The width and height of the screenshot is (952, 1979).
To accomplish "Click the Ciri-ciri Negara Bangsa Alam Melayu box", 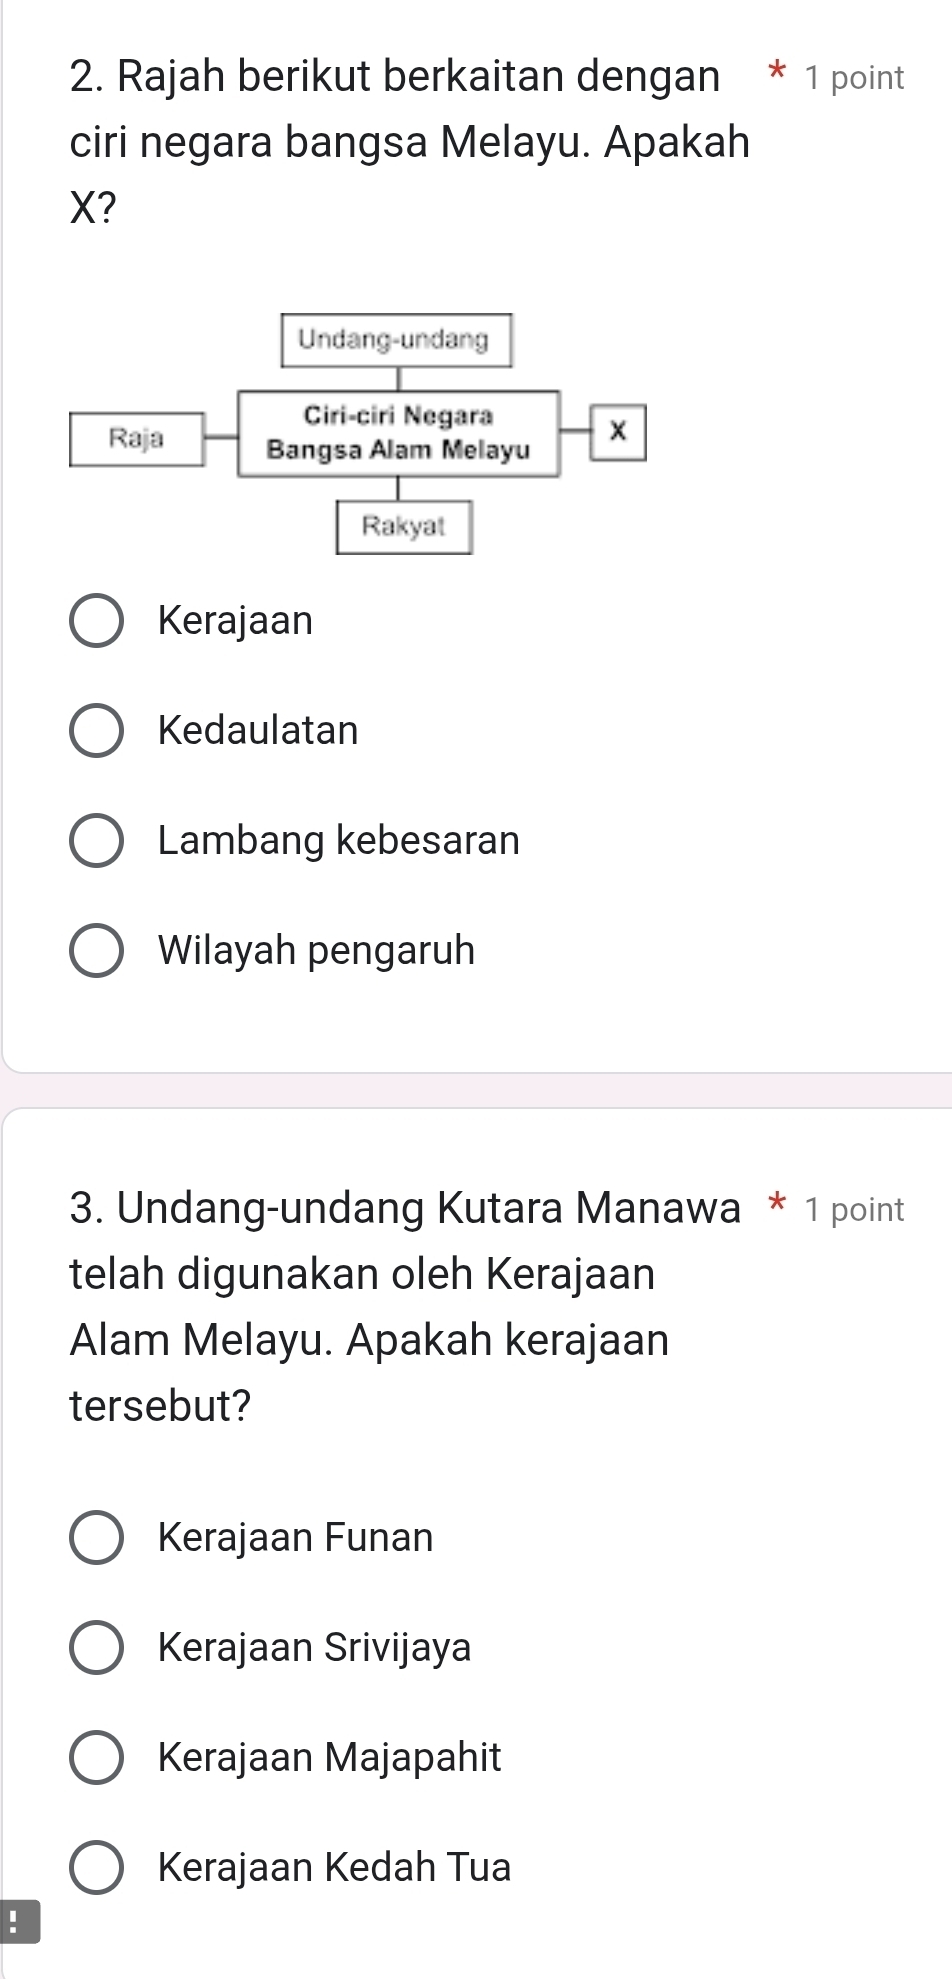I will click(x=398, y=433).
